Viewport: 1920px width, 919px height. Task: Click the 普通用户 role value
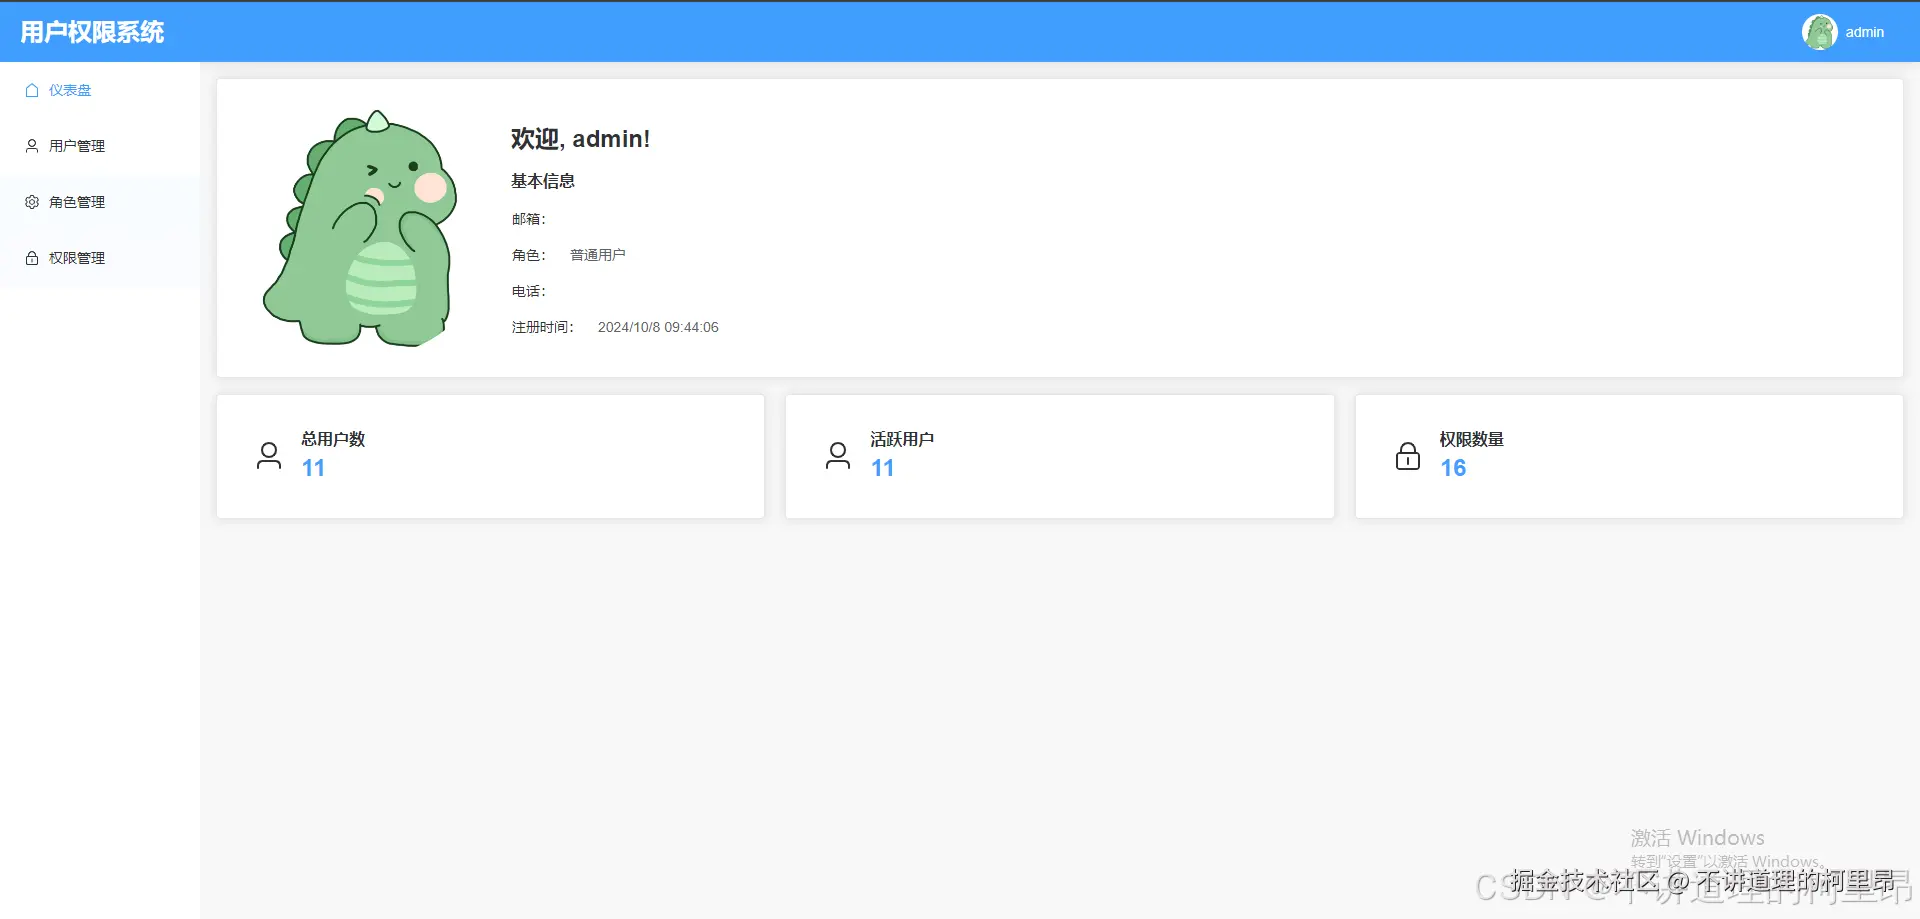(598, 255)
